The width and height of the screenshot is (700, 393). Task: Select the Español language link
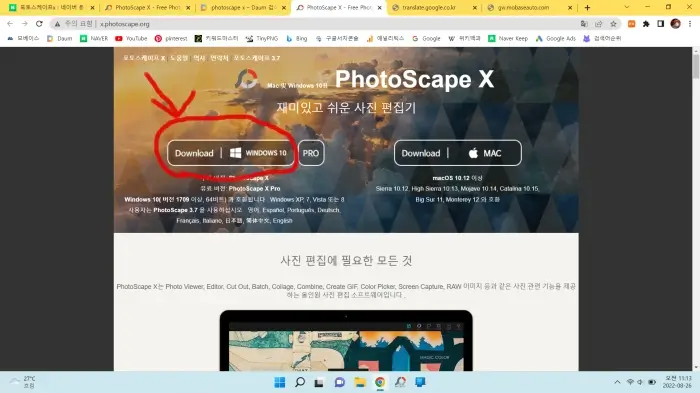(x=273, y=210)
